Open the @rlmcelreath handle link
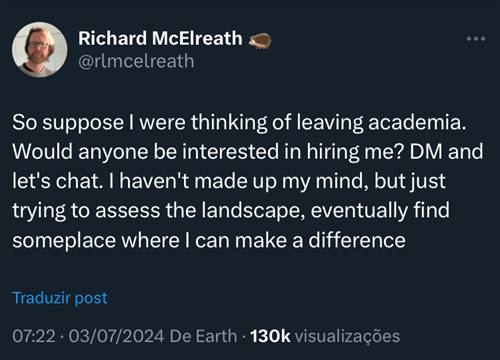500x360 pixels. [136, 61]
